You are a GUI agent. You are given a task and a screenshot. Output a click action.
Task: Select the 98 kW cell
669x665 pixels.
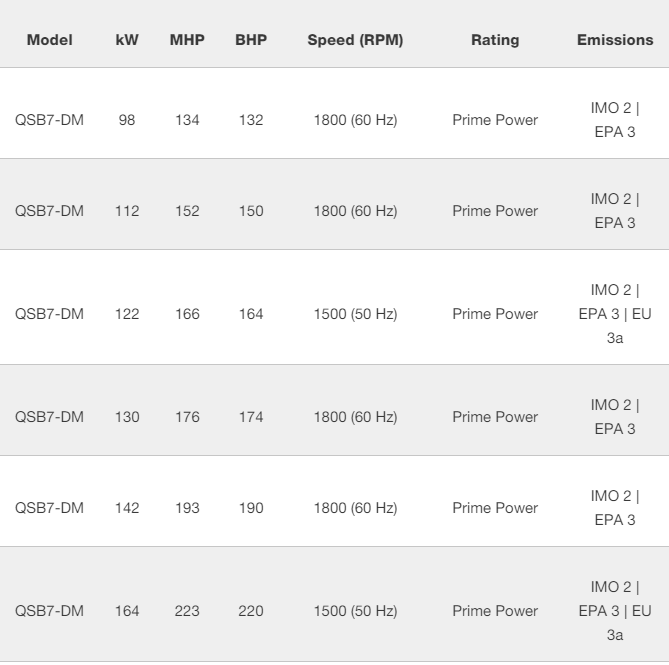(x=127, y=120)
